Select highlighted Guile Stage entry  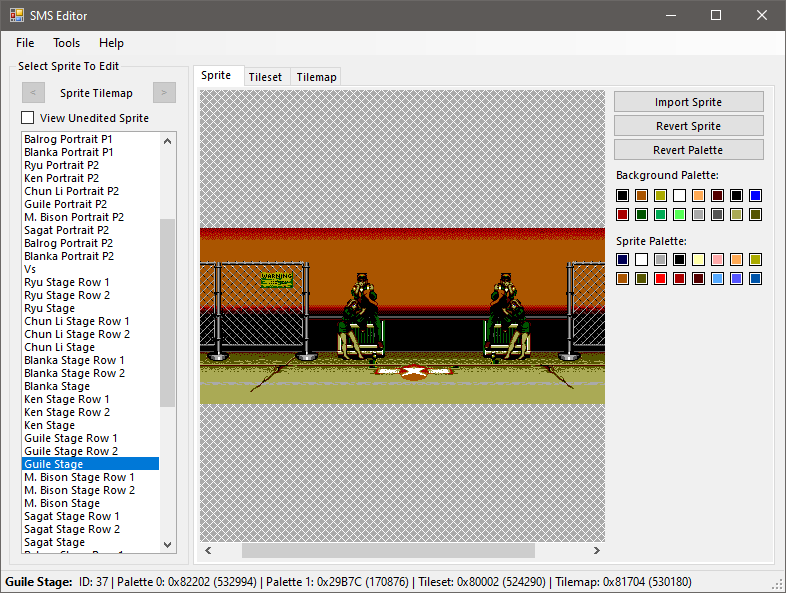click(91, 464)
